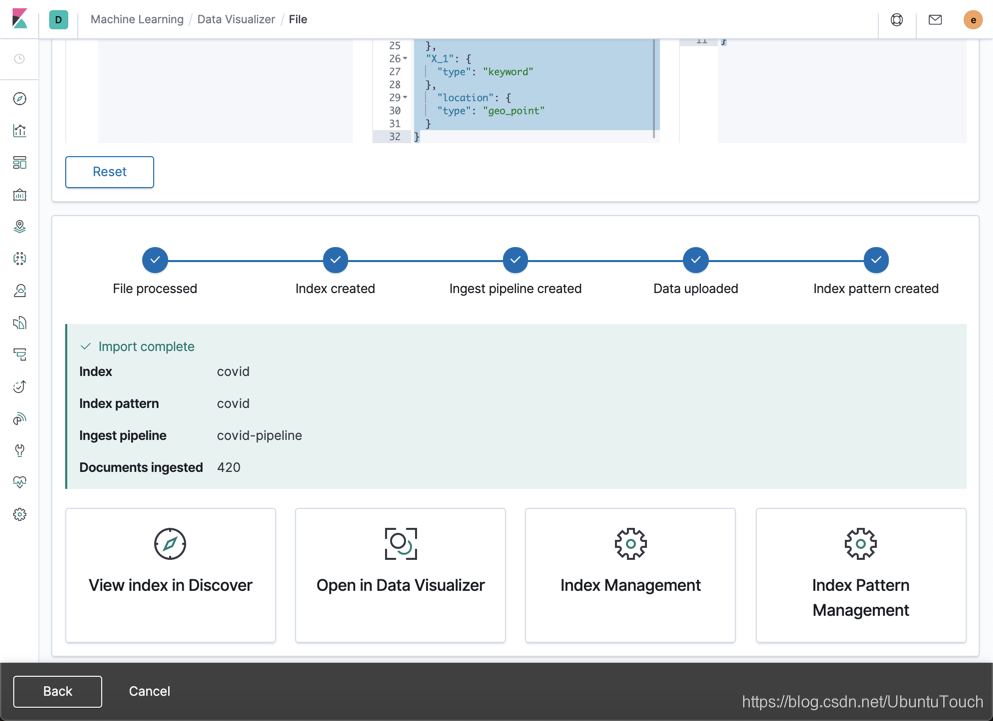
Task: Click the user avatar labeled e
Action: [972, 19]
